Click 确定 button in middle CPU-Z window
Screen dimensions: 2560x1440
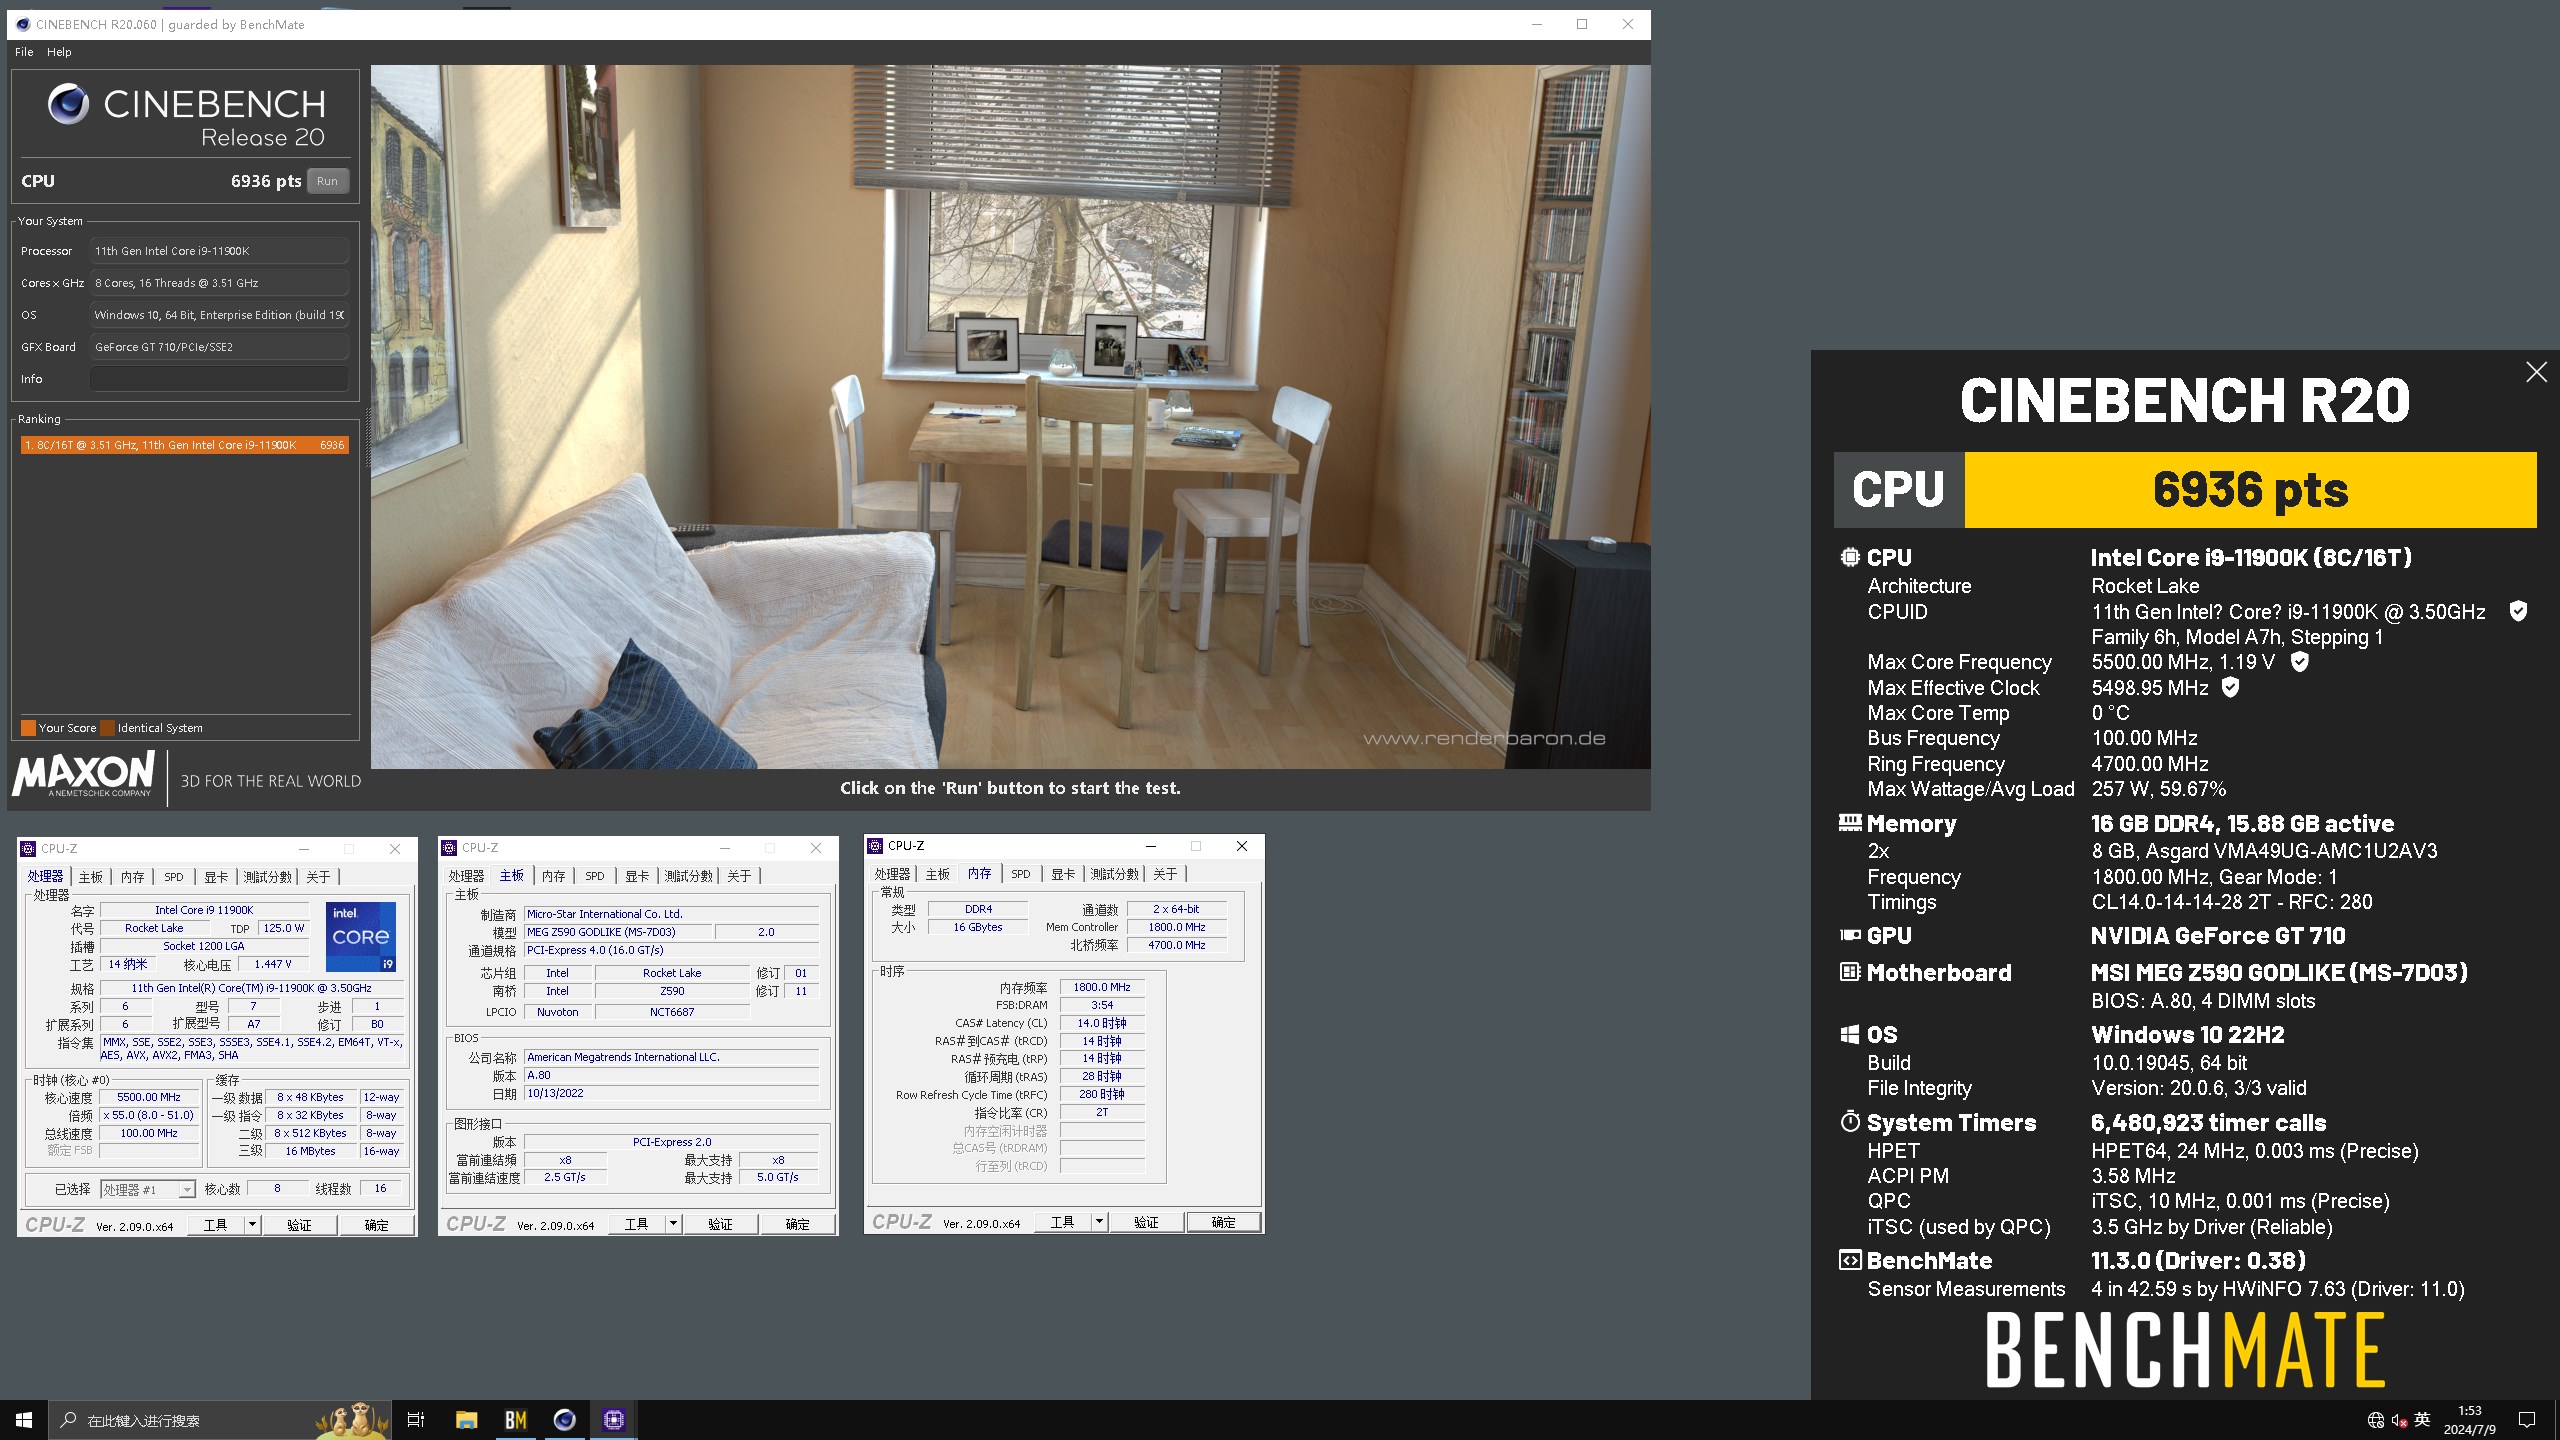(798, 1224)
